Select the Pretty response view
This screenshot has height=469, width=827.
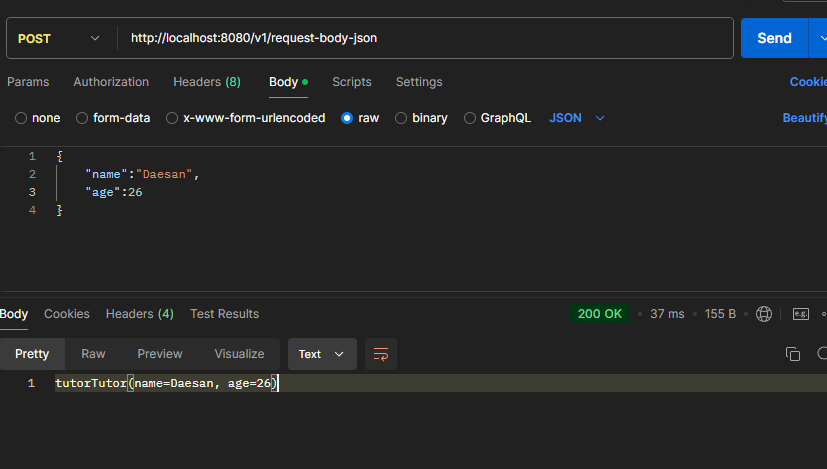(32, 354)
